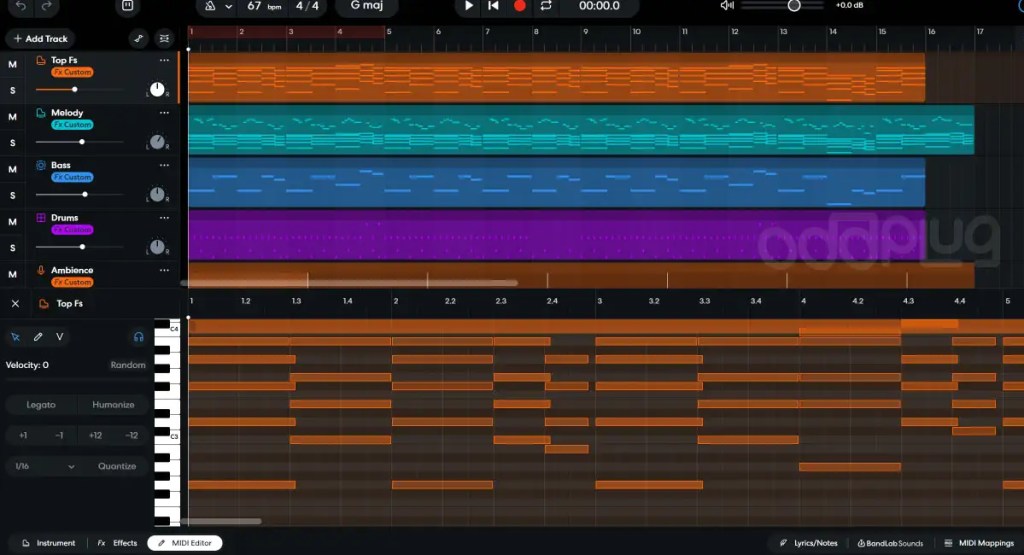Click the automation curve icon
This screenshot has height=555, width=1024.
click(x=138, y=39)
